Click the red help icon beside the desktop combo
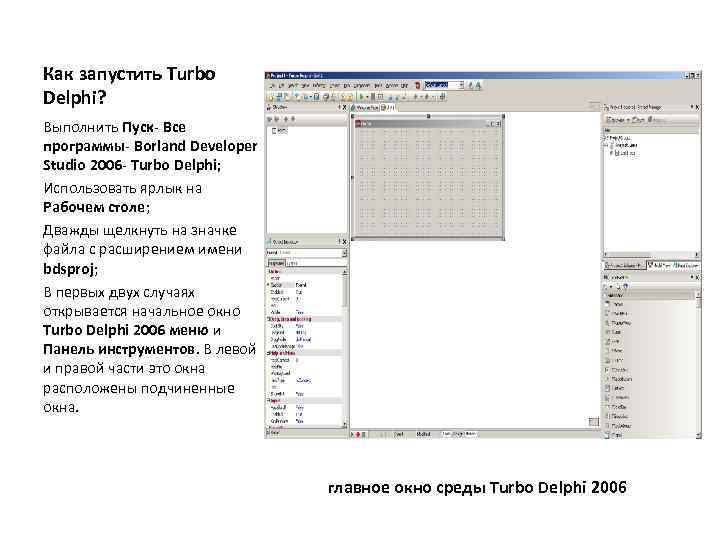The height and width of the screenshot is (540, 720). click(418, 85)
